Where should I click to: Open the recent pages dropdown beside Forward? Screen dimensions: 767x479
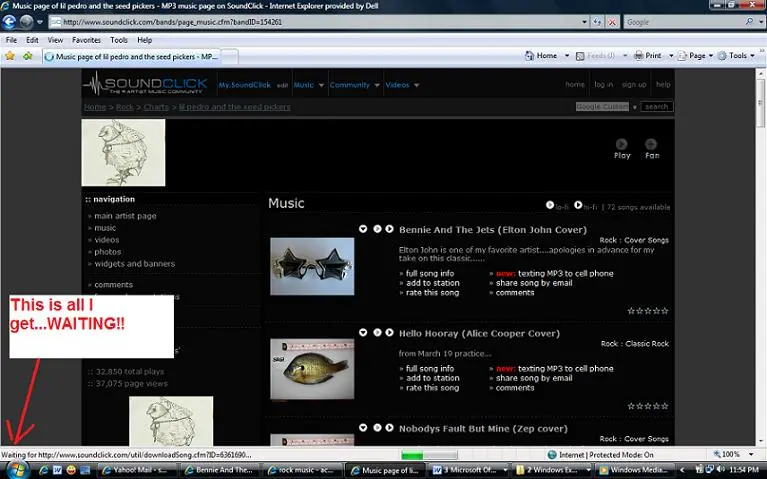coord(40,22)
